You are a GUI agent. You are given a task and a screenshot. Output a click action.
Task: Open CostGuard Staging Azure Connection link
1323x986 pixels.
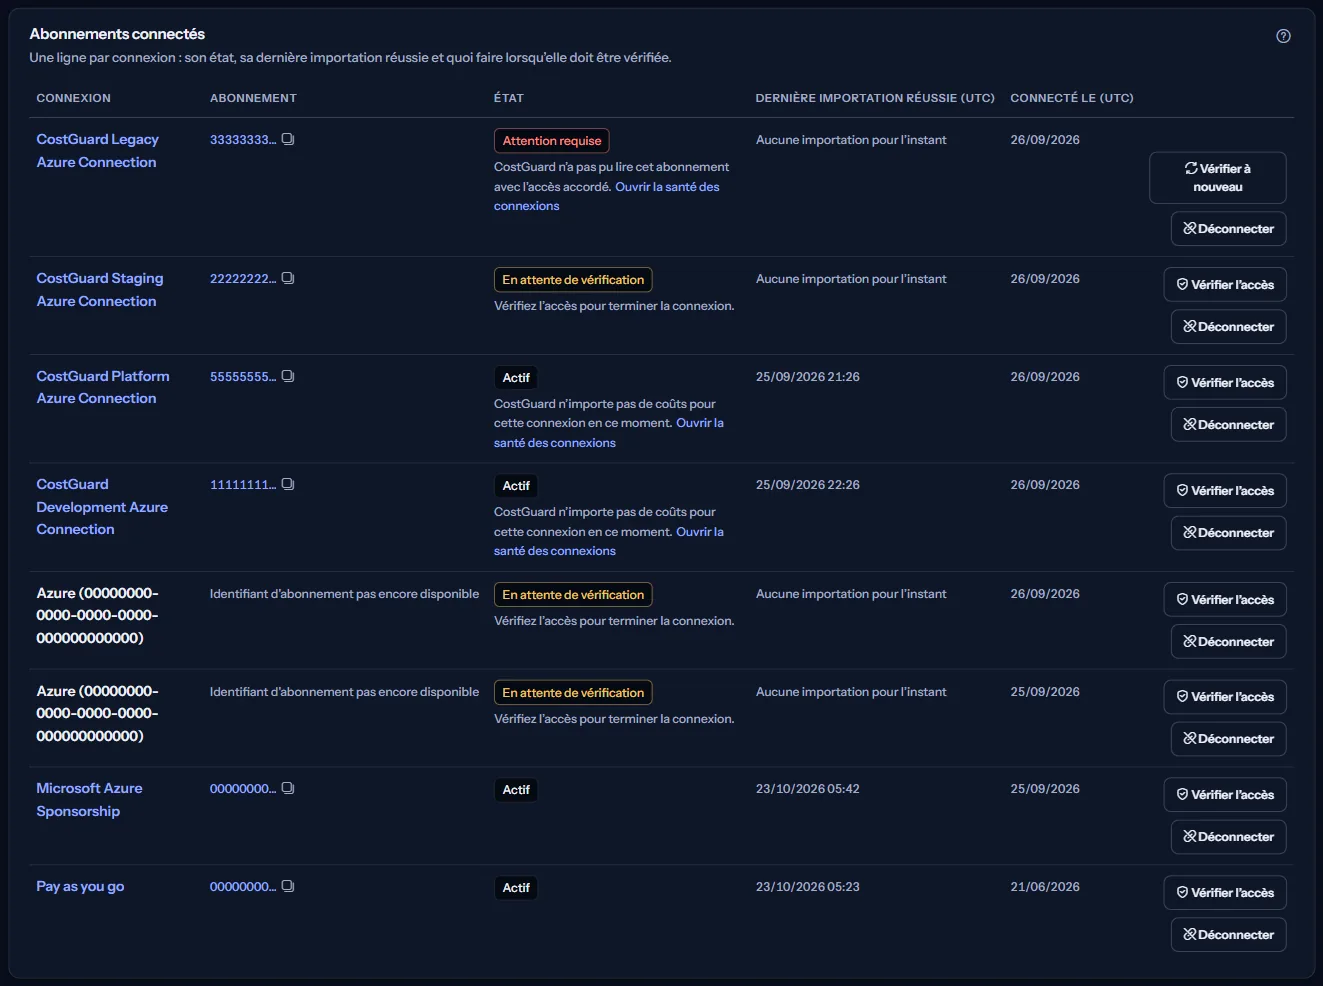click(99, 290)
